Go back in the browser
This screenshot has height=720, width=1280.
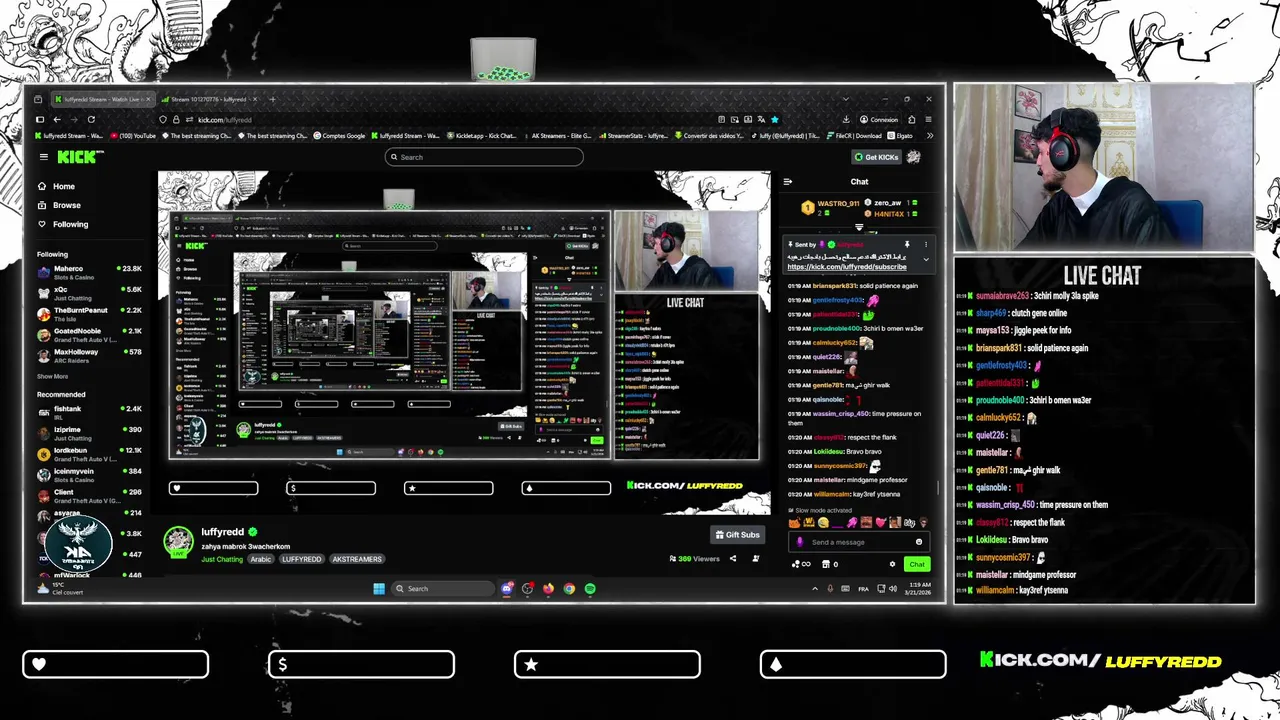pos(55,120)
